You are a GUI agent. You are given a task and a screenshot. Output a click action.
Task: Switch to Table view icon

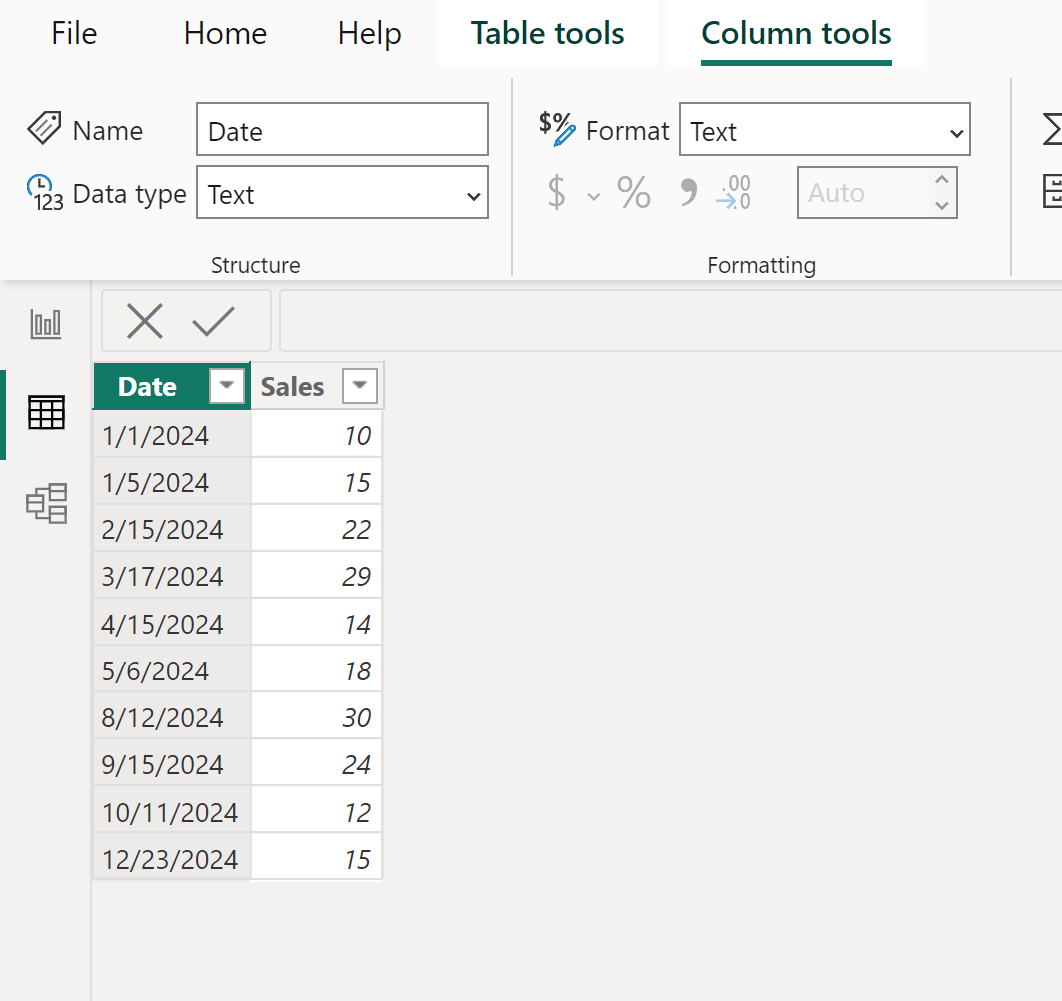coord(46,412)
